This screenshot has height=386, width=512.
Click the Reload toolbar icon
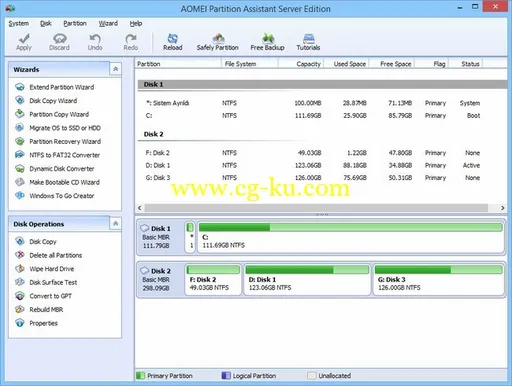tap(173, 39)
